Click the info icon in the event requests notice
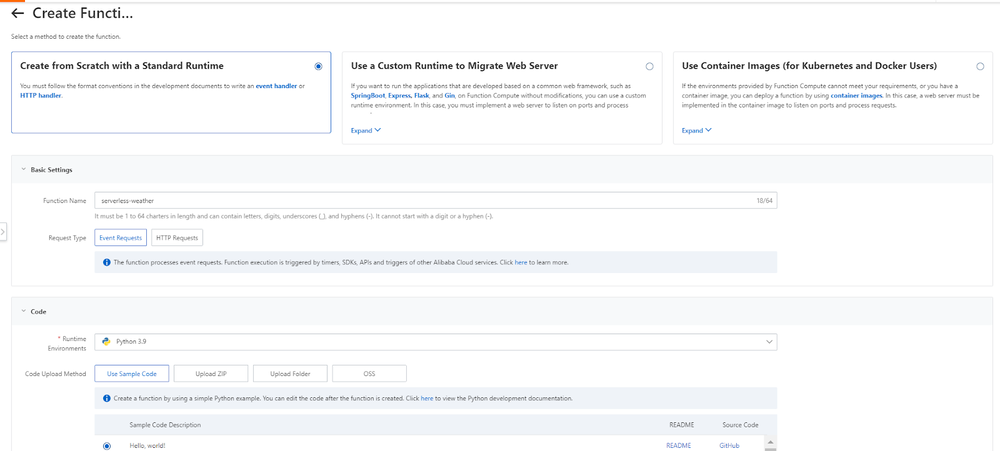This screenshot has height=451, width=1000. pyautogui.click(x=106, y=262)
